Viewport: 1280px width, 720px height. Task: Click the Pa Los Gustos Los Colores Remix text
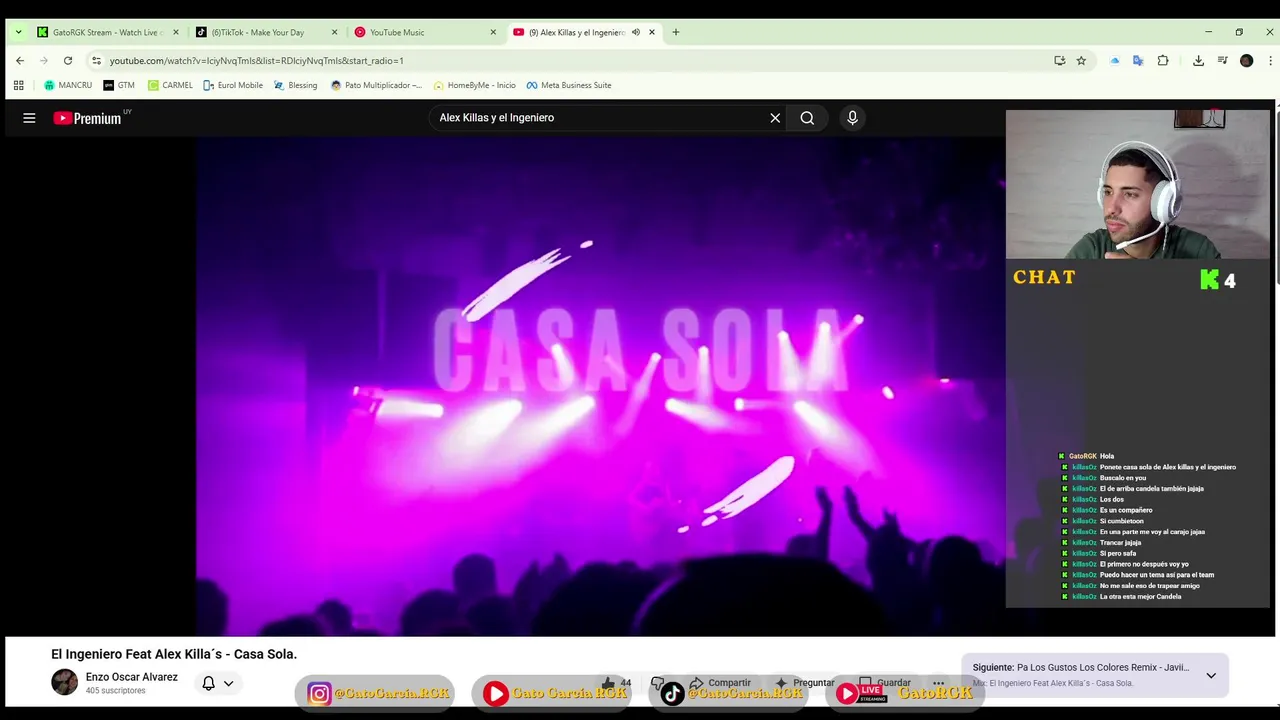[x=1103, y=667]
